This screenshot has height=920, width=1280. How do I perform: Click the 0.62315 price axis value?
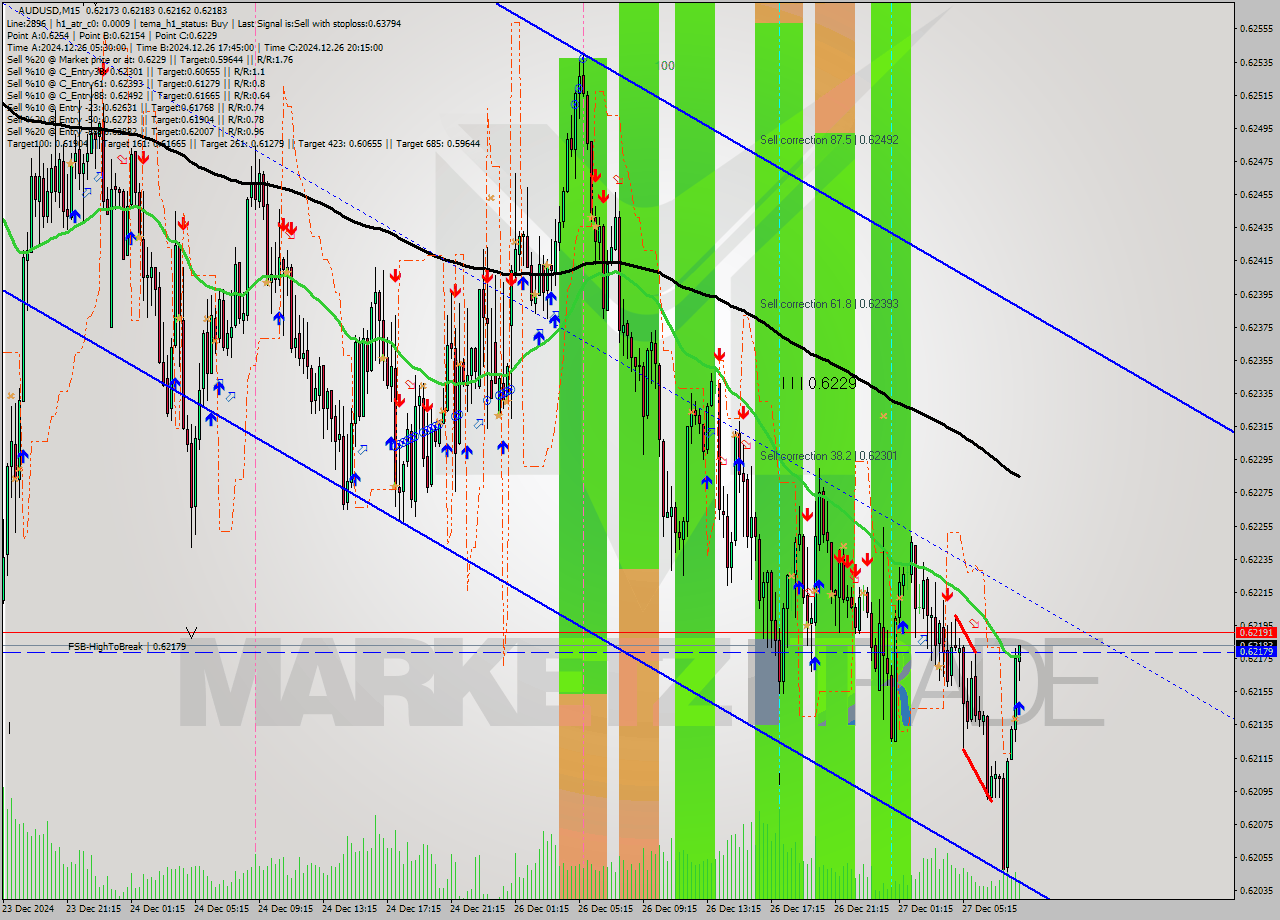(1256, 426)
